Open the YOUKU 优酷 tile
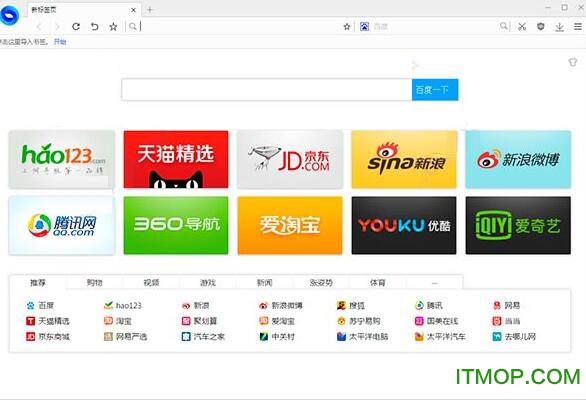 (404, 225)
